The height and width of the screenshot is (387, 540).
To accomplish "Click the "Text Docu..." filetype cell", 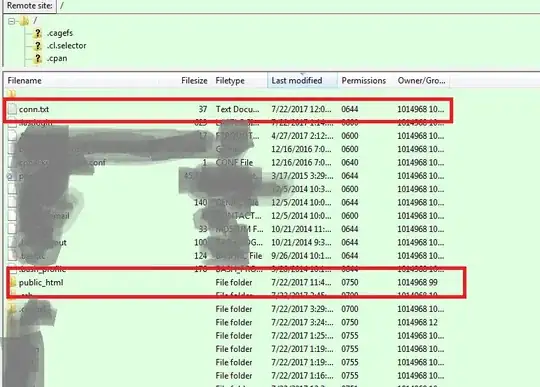I will [x=238, y=109].
